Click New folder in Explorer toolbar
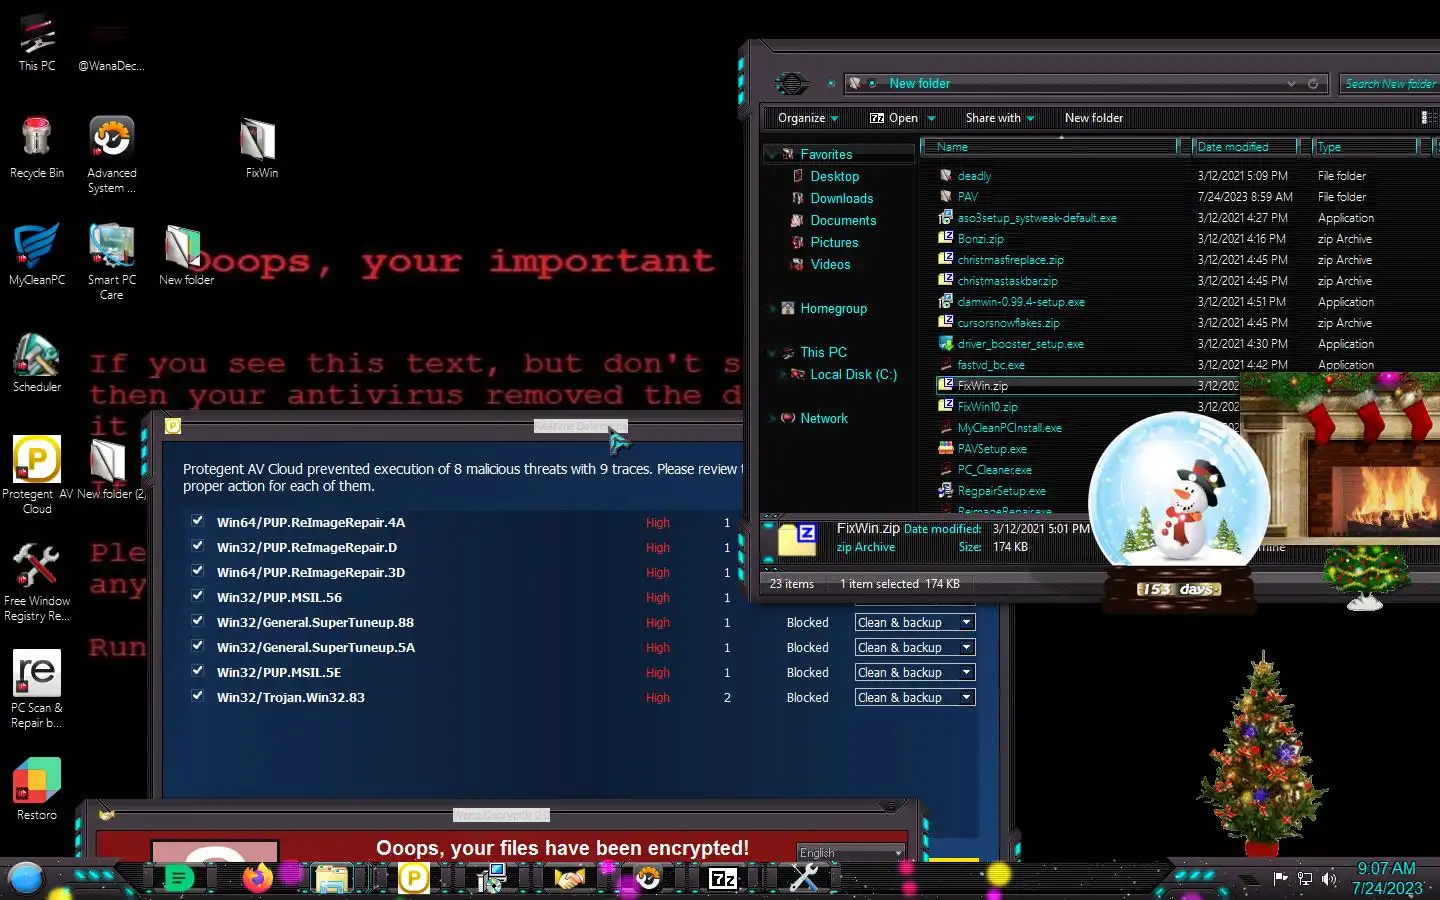This screenshot has width=1440, height=900. (x=1093, y=117)
